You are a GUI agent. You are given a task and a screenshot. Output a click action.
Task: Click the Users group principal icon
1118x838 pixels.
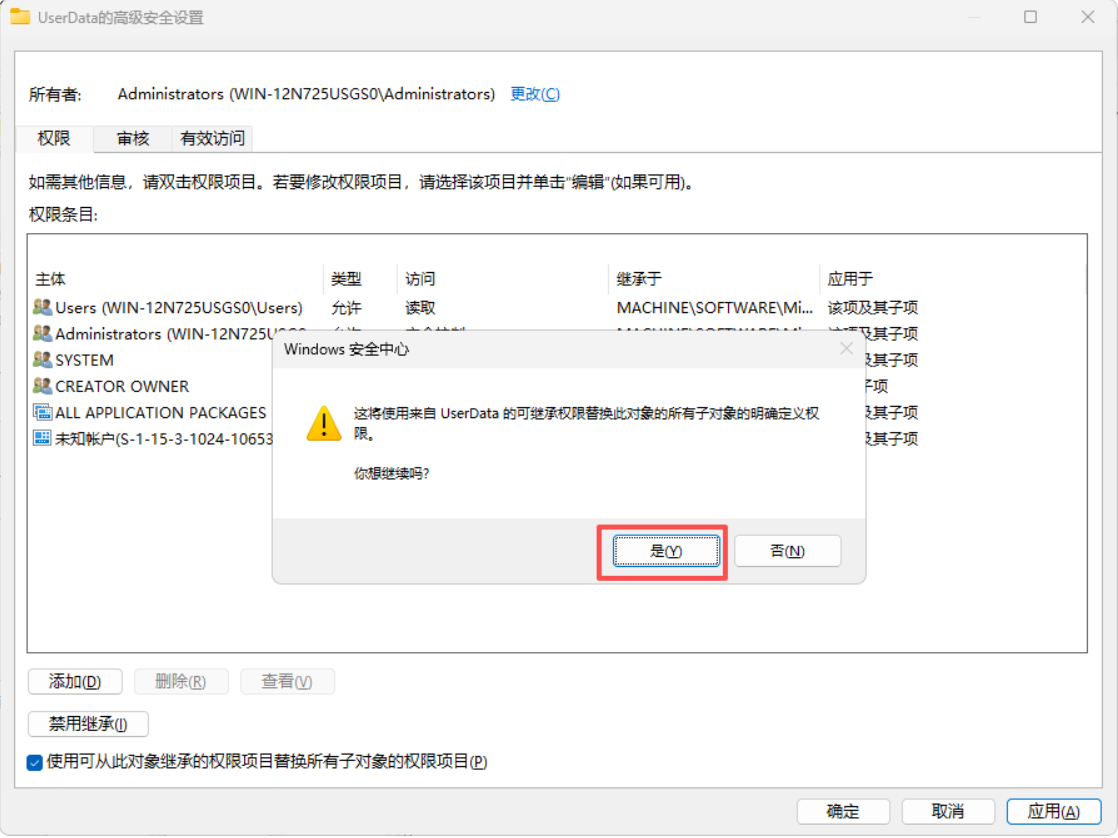42,308
